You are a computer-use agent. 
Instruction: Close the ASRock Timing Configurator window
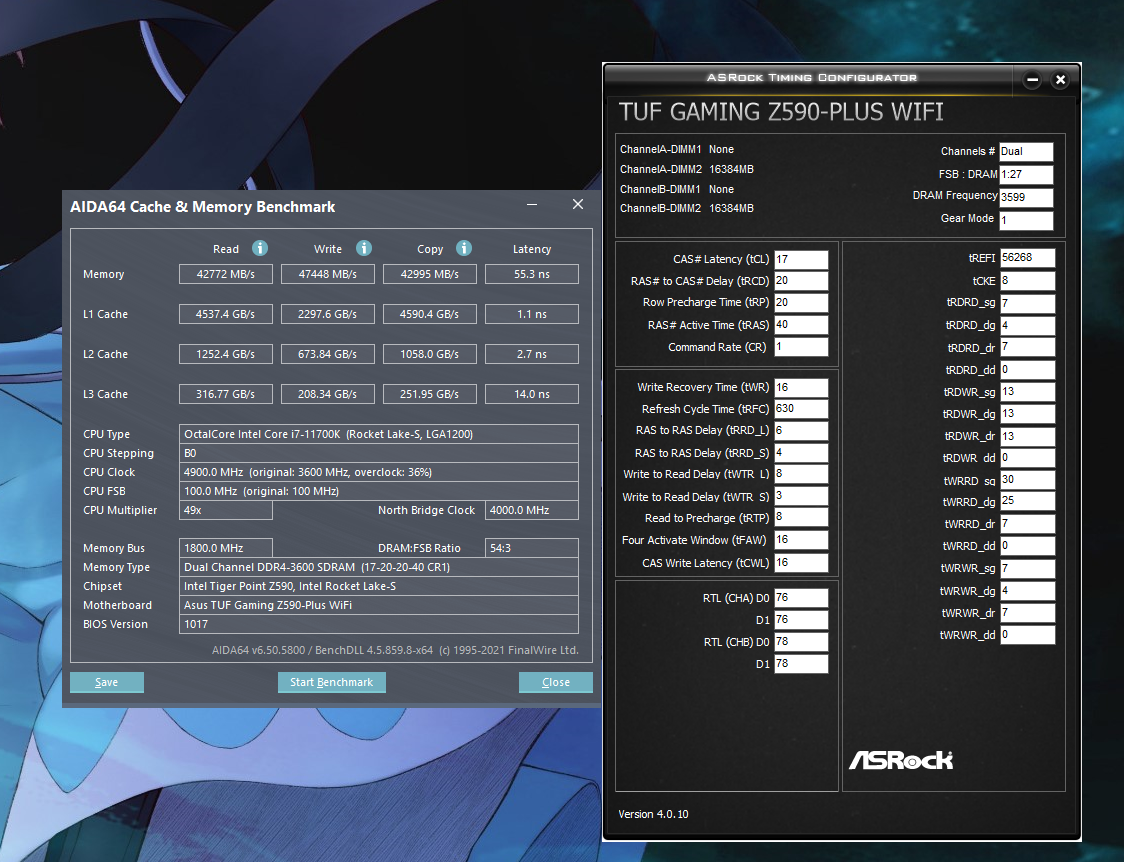tap(1060, 80)
